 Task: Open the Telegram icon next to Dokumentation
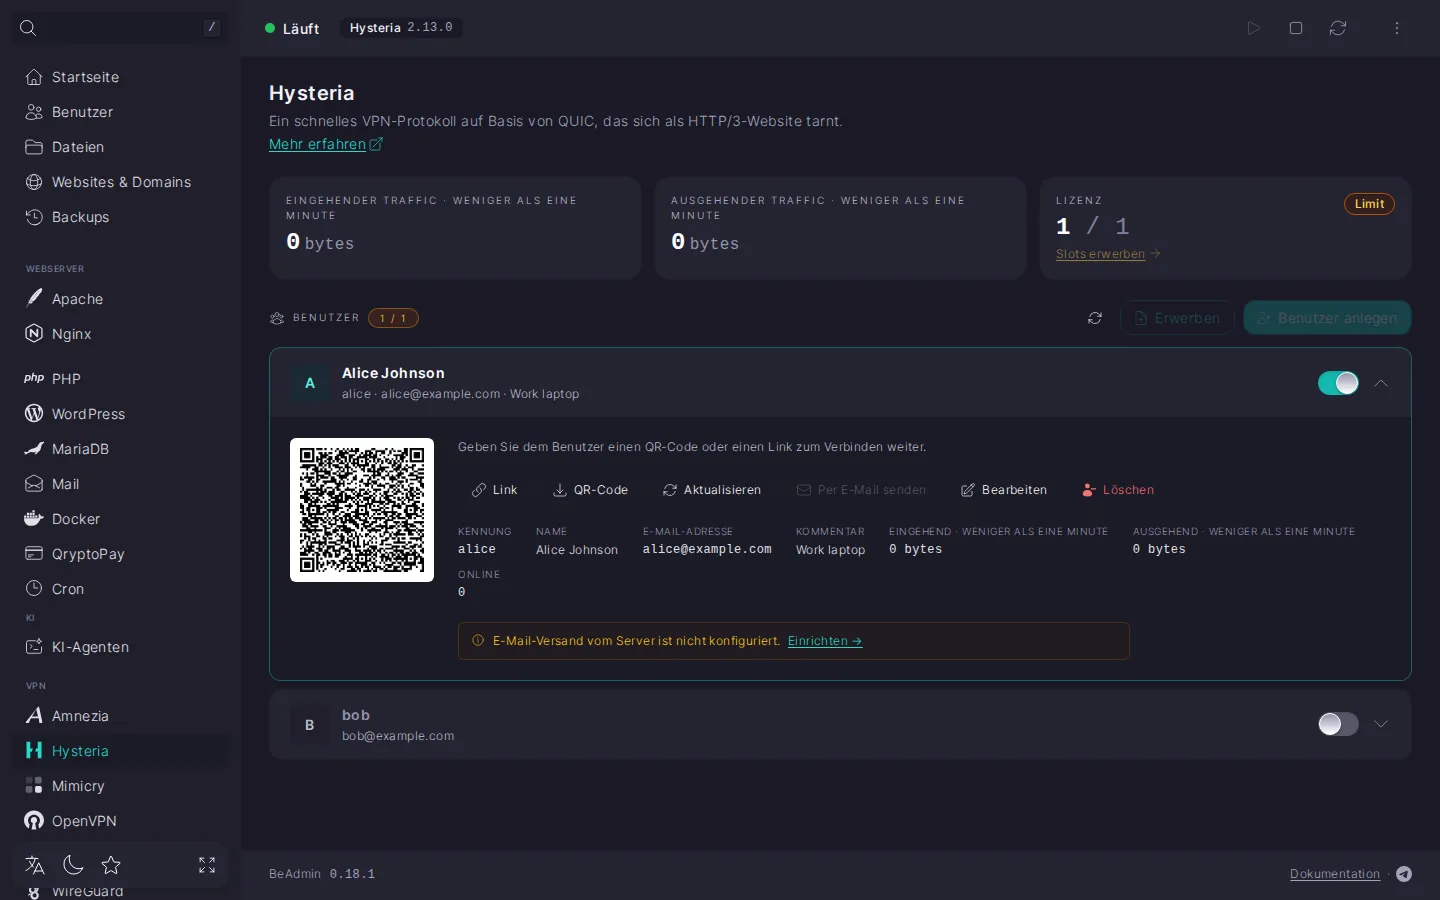coord(1404,874)
